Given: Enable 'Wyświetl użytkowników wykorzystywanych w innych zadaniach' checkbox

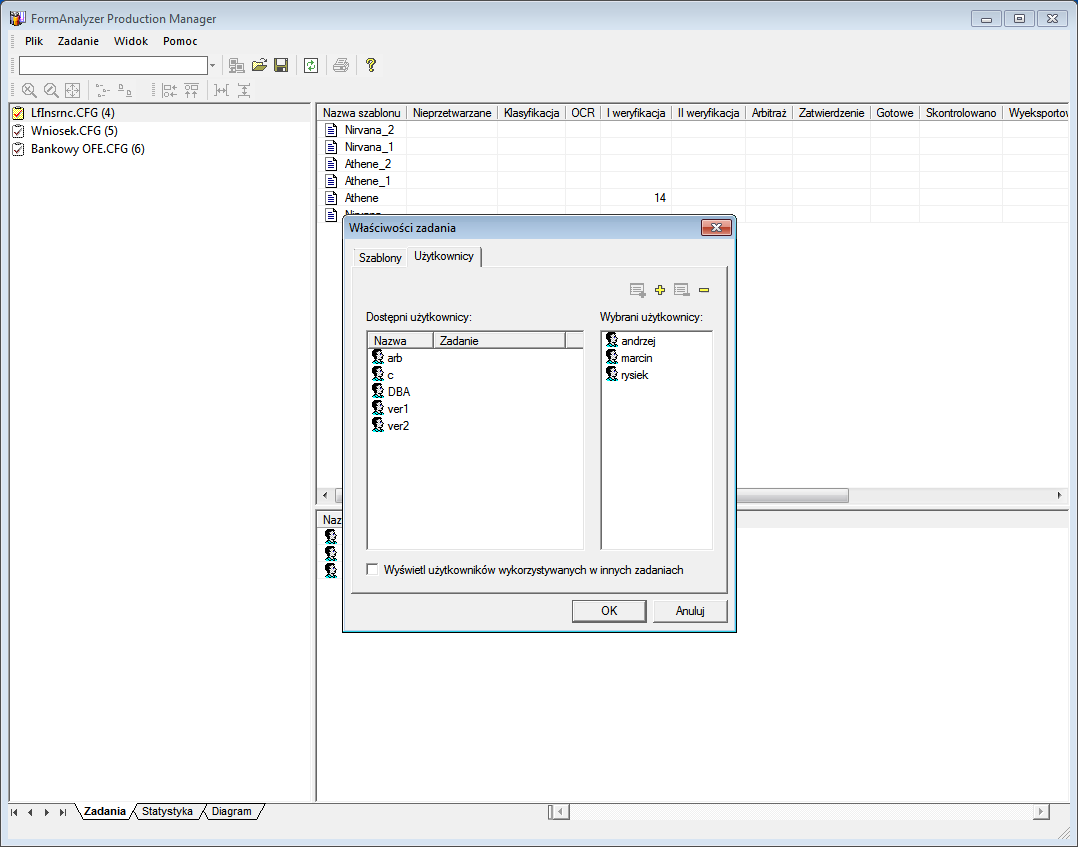Looking at the screenshot, I should (373, 570).
